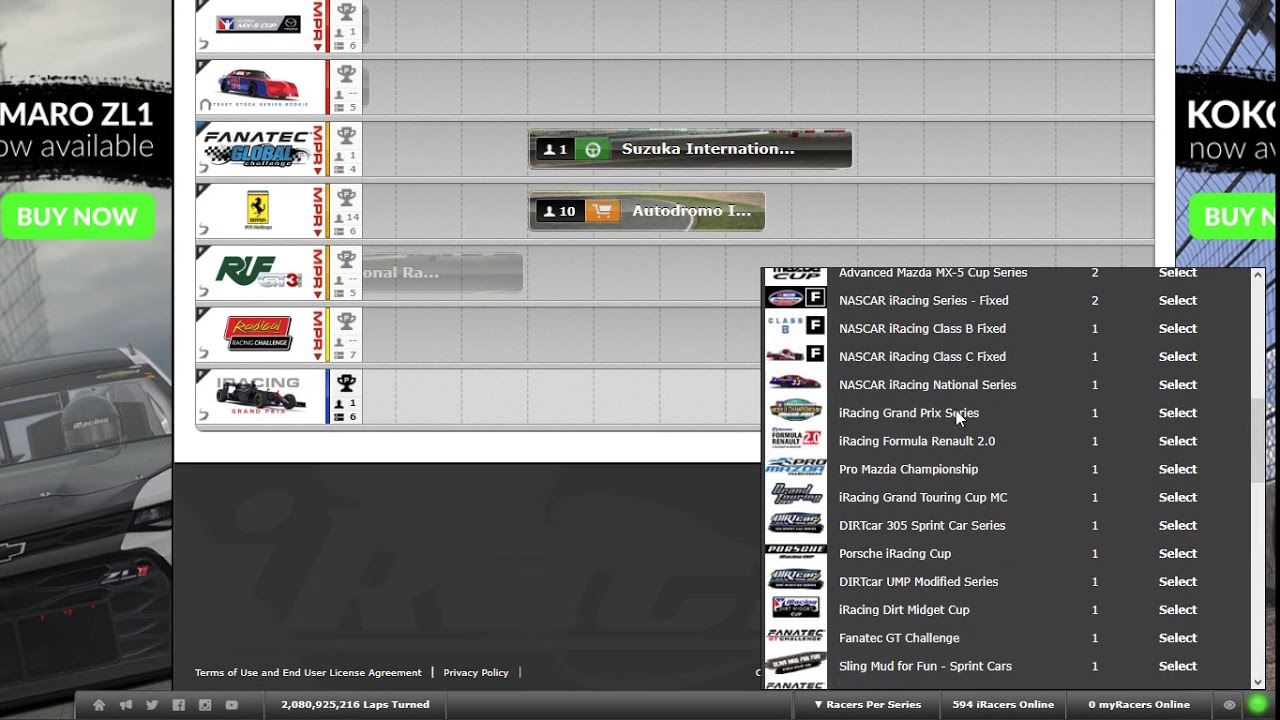Click shopping cart icon on Autodromo session

(602, 211)
